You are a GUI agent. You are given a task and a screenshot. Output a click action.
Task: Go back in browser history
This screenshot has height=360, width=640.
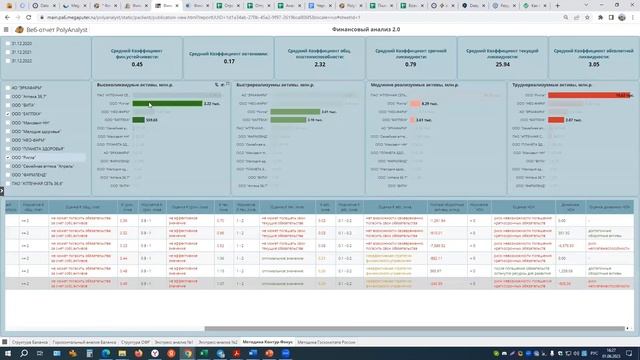pos(7,18)
